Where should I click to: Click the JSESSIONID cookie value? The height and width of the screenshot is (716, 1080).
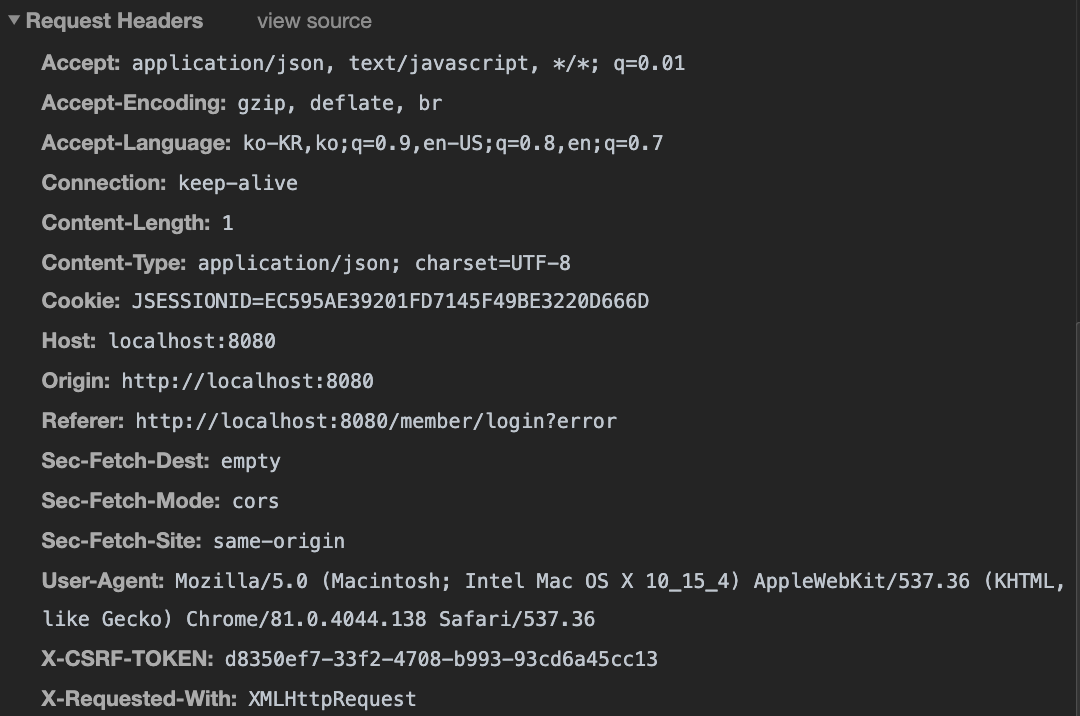[390, 301]
